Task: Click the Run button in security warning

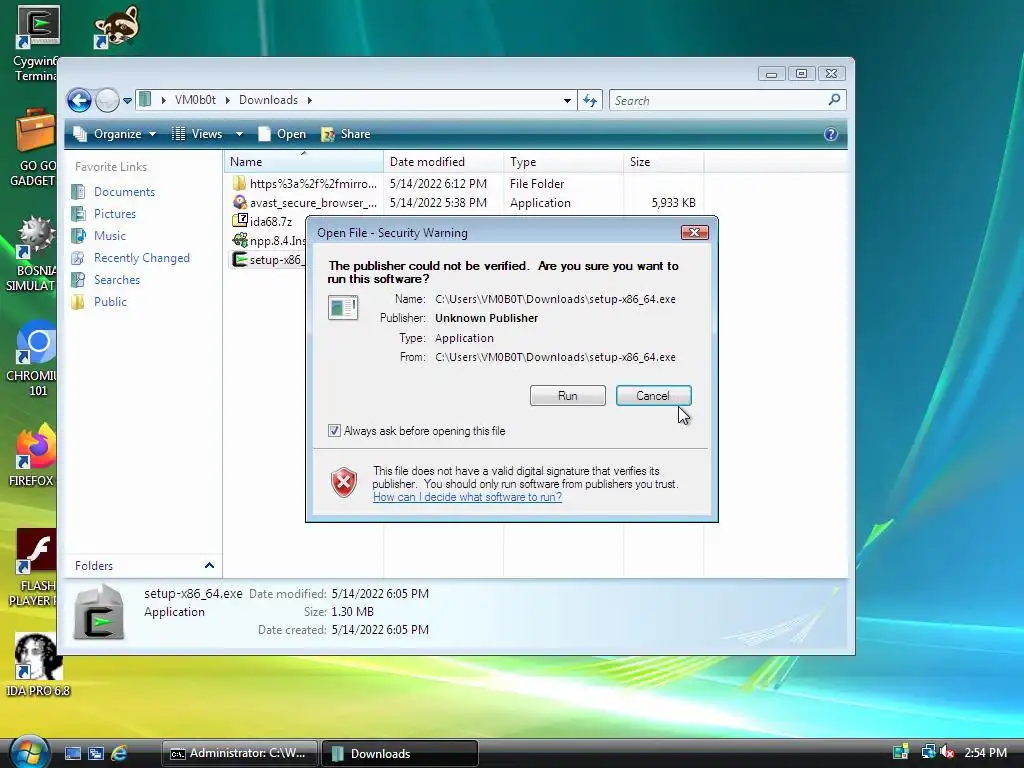Action: pyautogui.click(x=568, y=396)
